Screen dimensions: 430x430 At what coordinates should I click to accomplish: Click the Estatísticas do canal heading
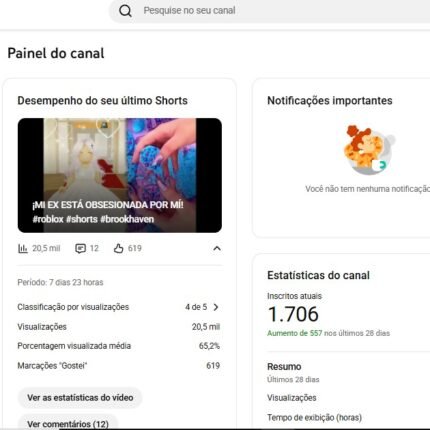tap(318, 275)
